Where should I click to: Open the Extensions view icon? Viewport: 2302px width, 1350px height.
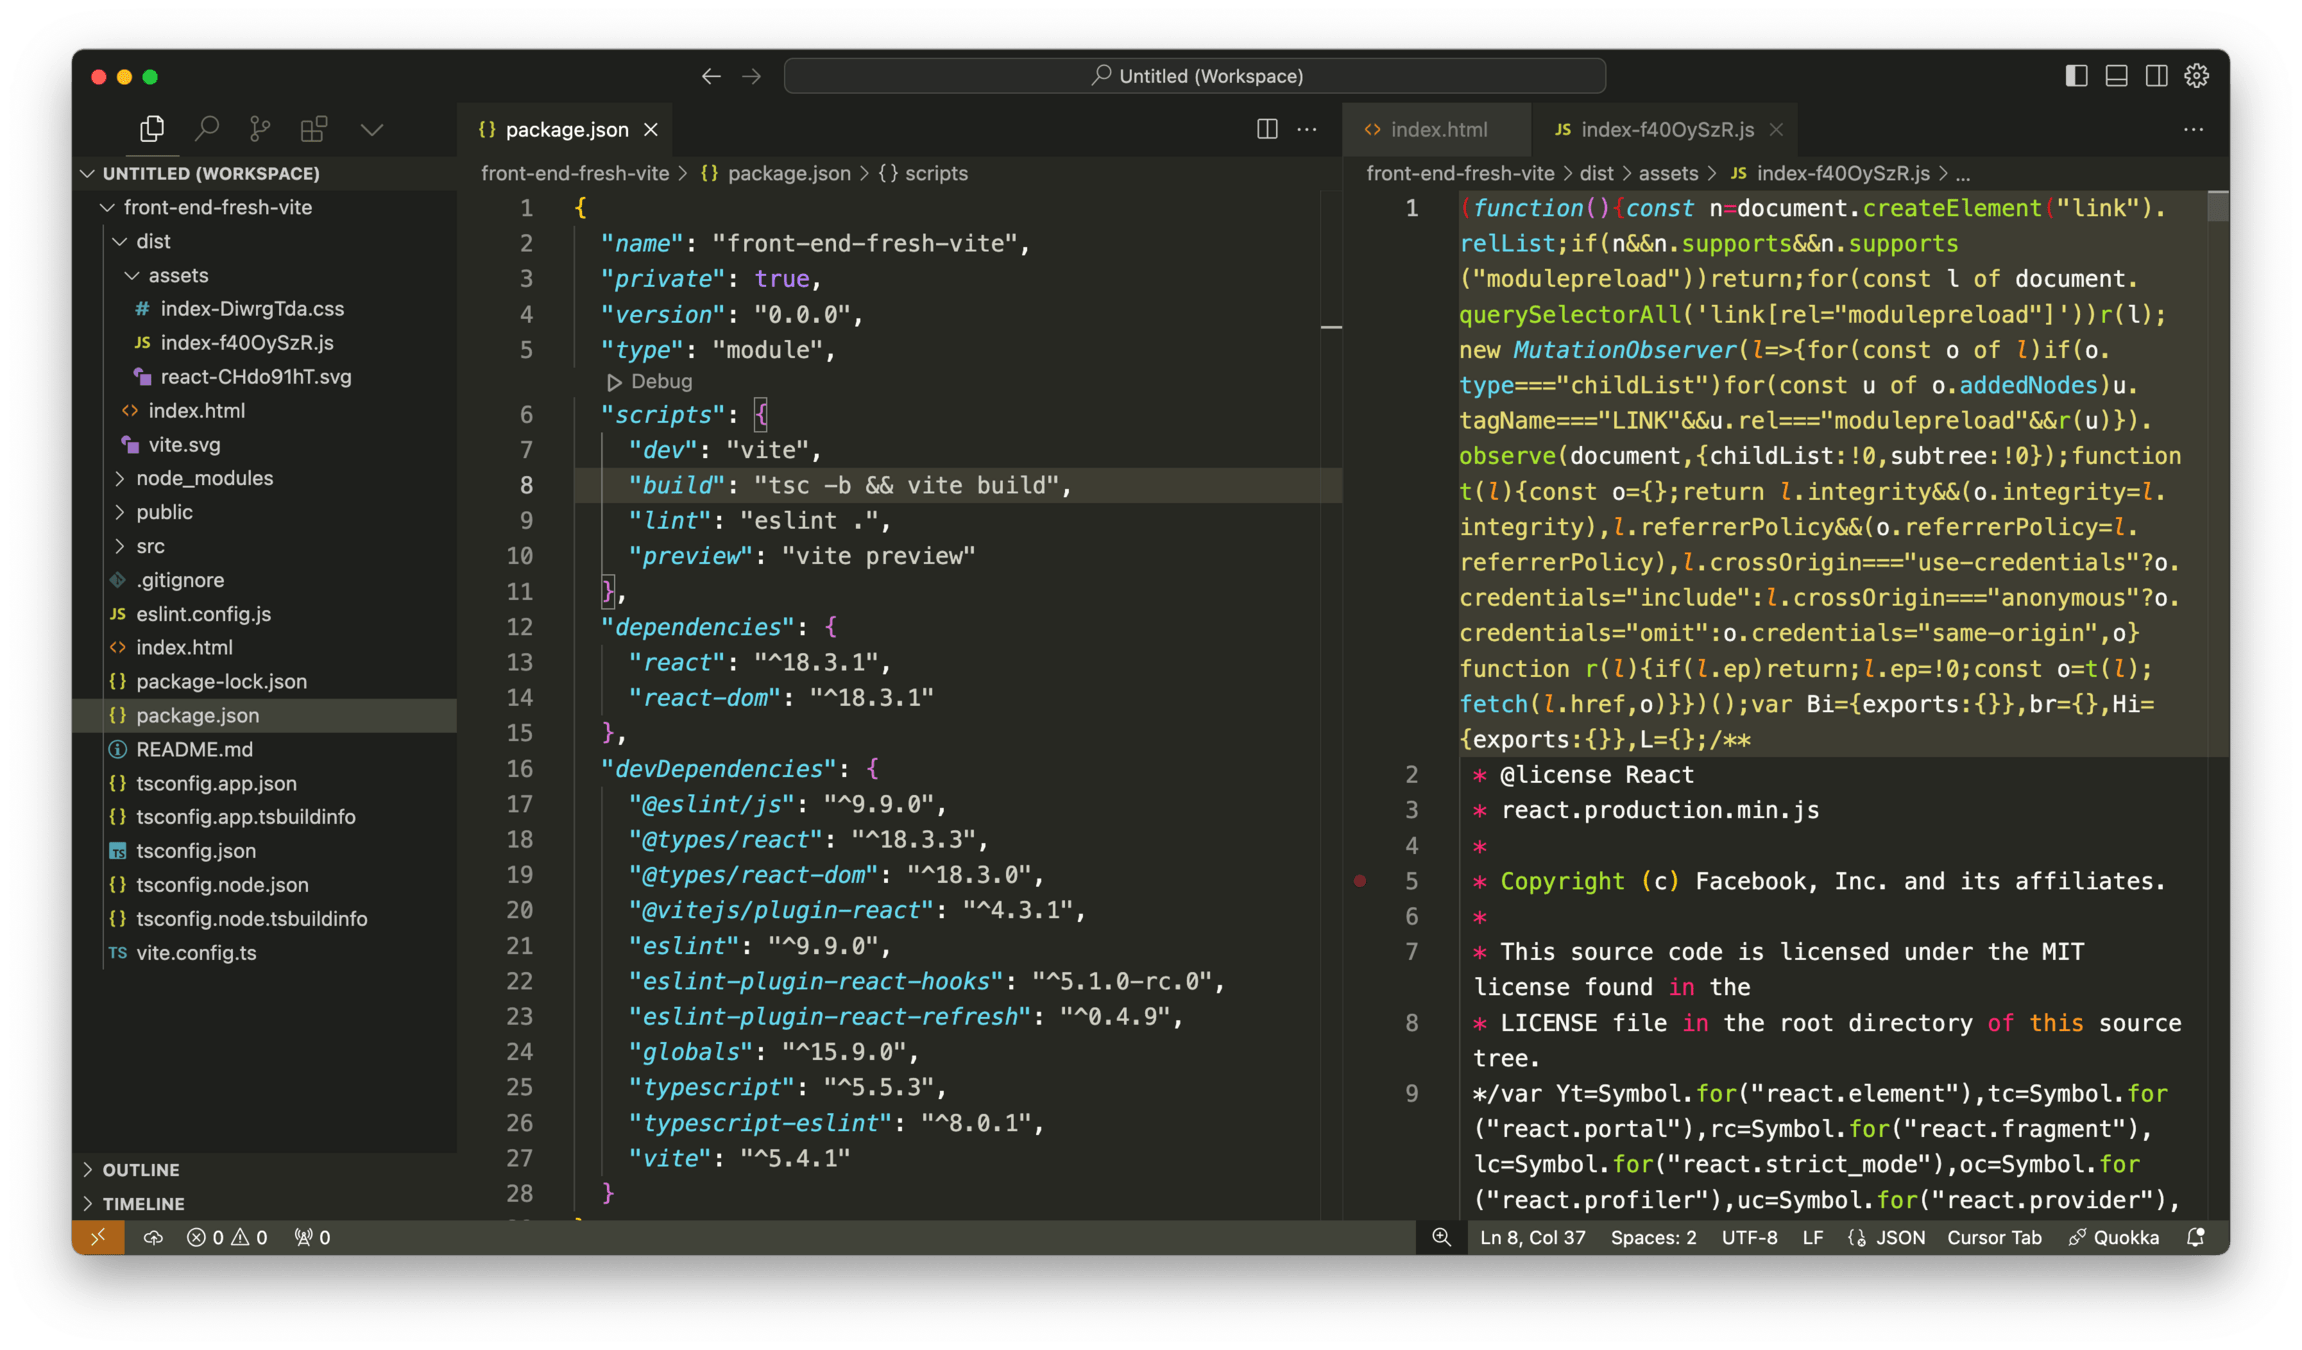coord(314,129)
